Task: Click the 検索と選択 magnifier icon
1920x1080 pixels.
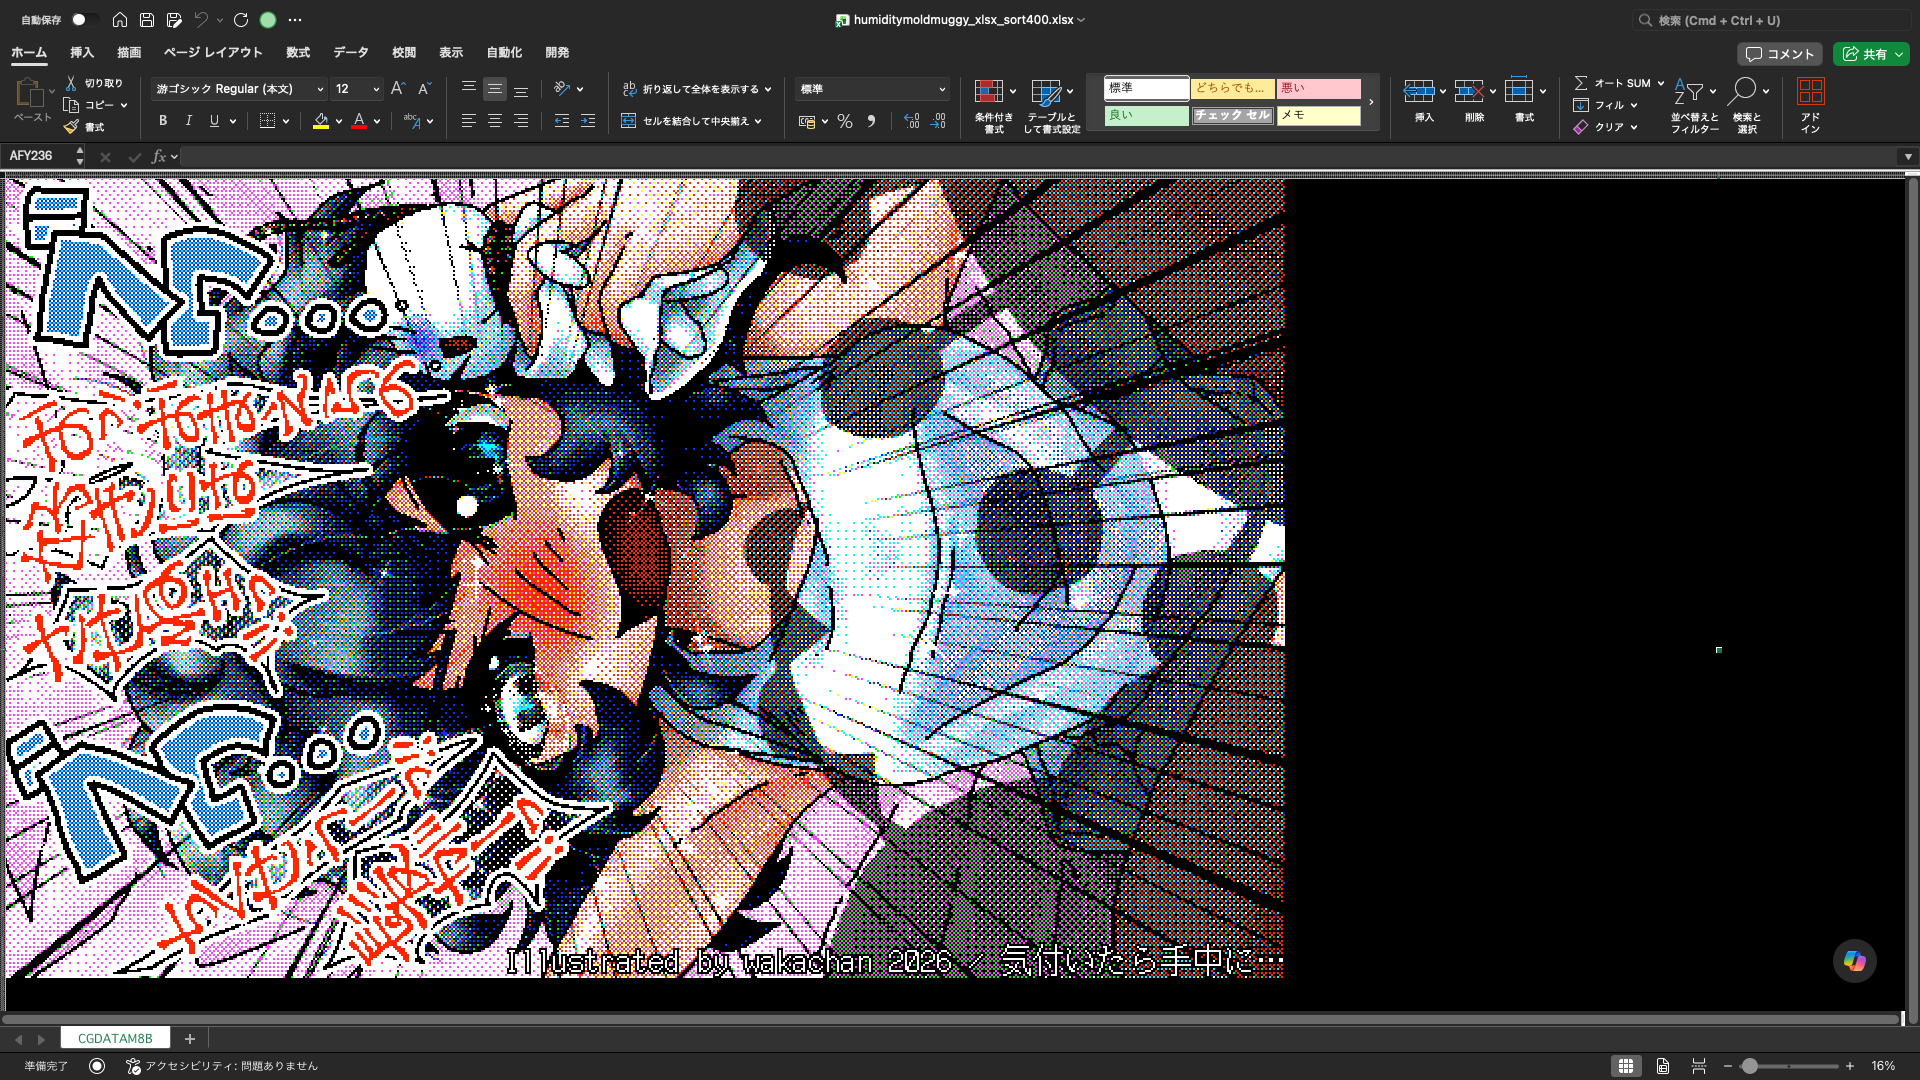Action: pos(1742,90)
